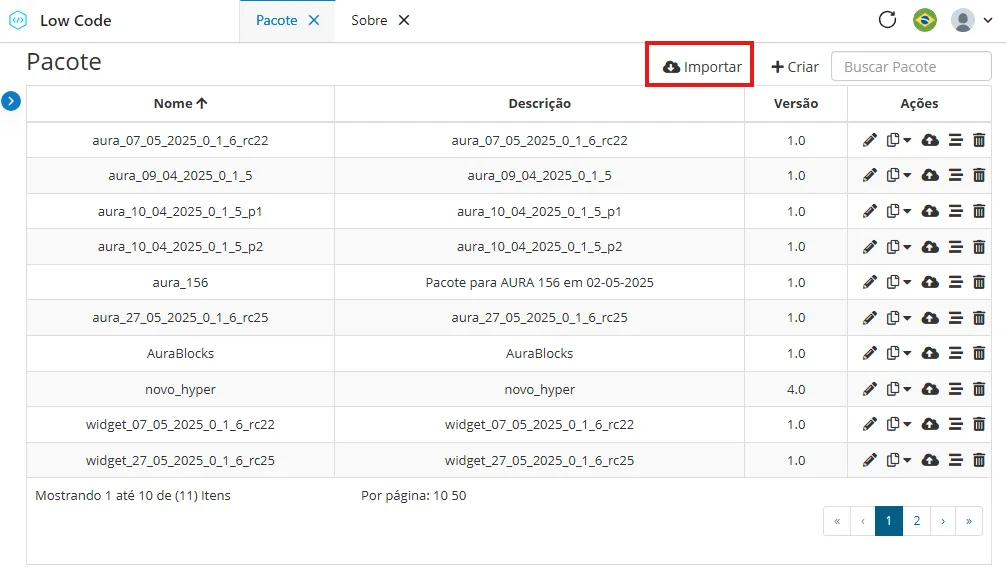Go to previous page arrow
Viewport: 1006px width, 574px height.
coord(863,521)
